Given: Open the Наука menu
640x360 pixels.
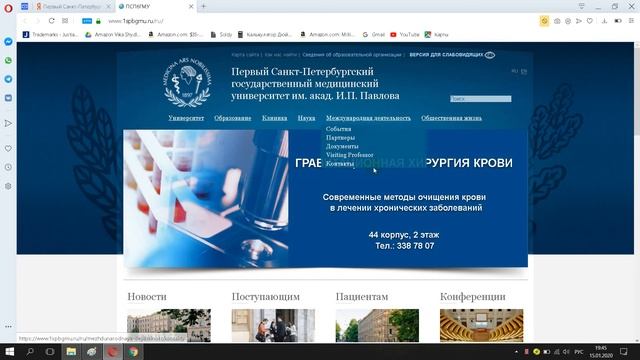Looking at the screenshot, I should coord(306,118).
